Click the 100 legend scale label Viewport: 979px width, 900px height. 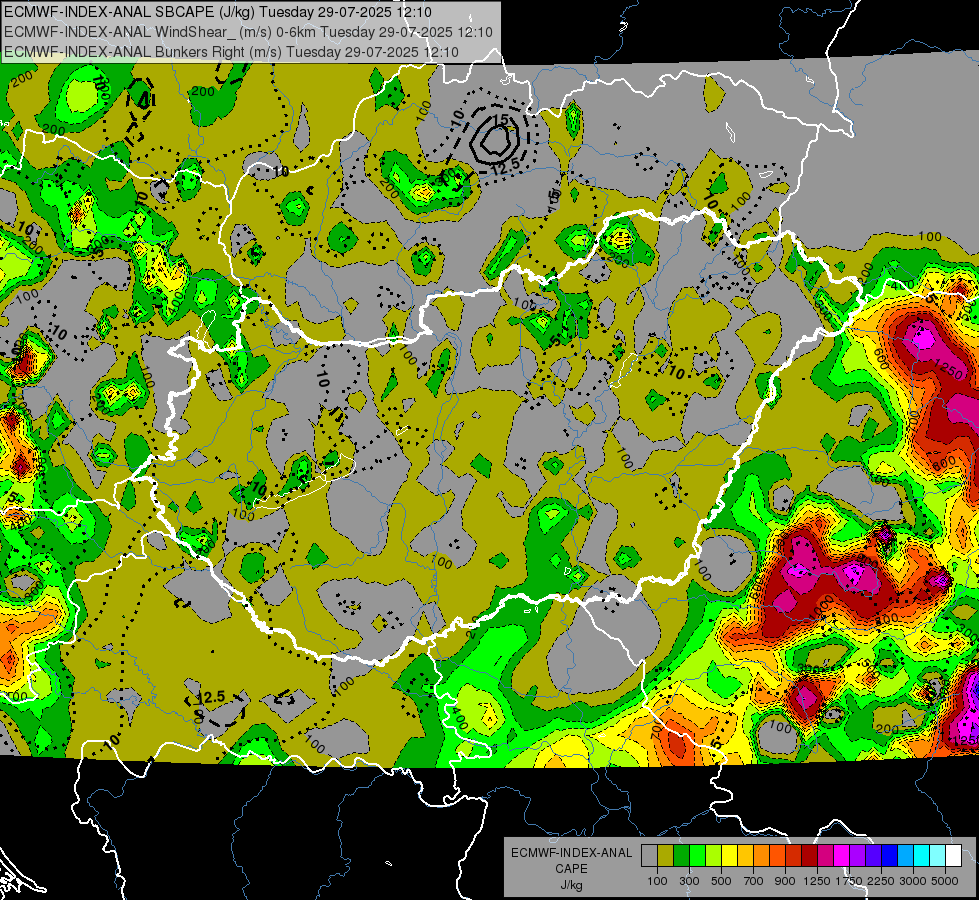pyautogui.click(x=657, y=881)
